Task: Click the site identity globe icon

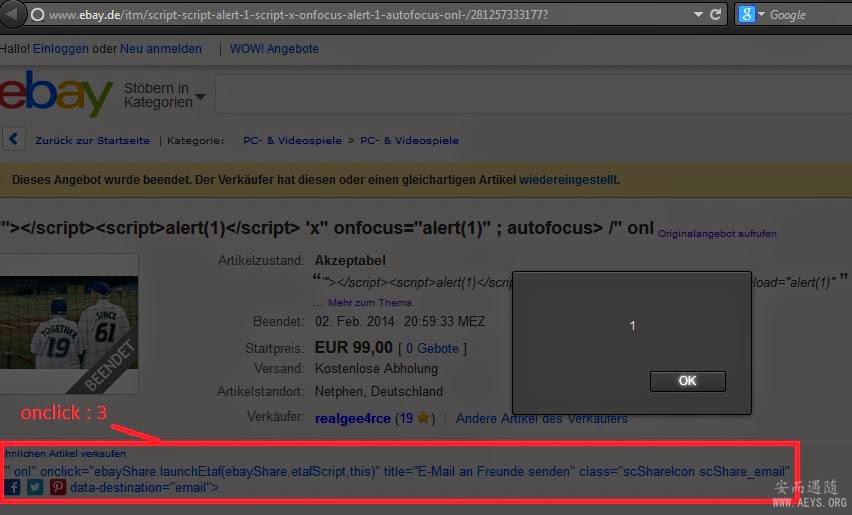Action: (x=37, y=15)
